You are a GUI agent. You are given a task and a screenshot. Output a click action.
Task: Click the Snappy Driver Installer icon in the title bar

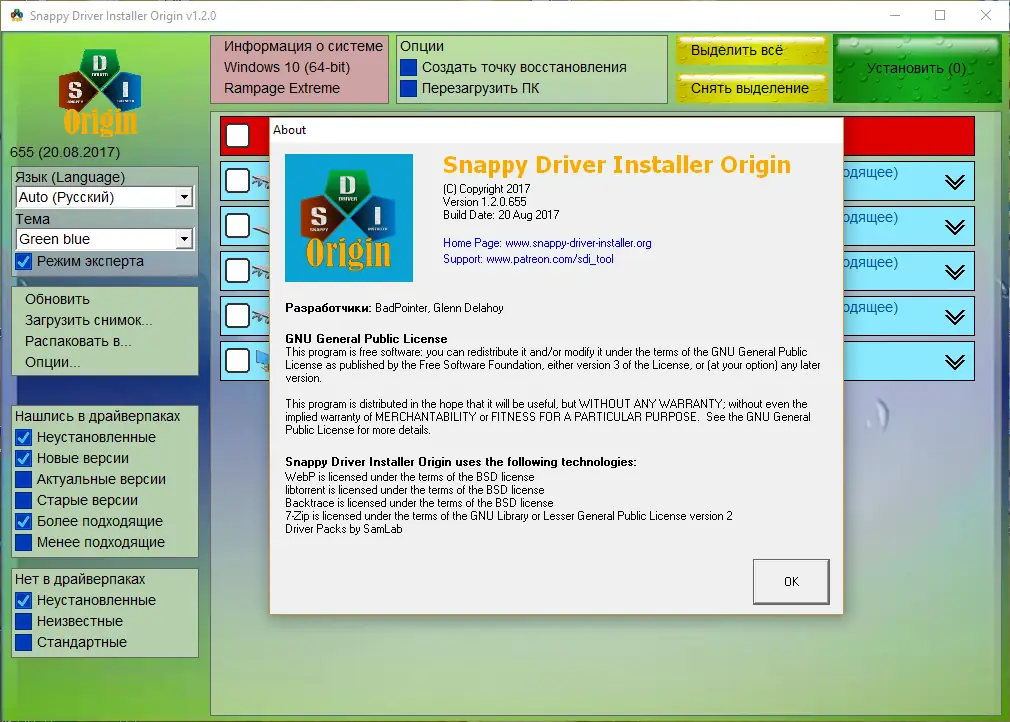pyautogui.click(x=14, y=15)
